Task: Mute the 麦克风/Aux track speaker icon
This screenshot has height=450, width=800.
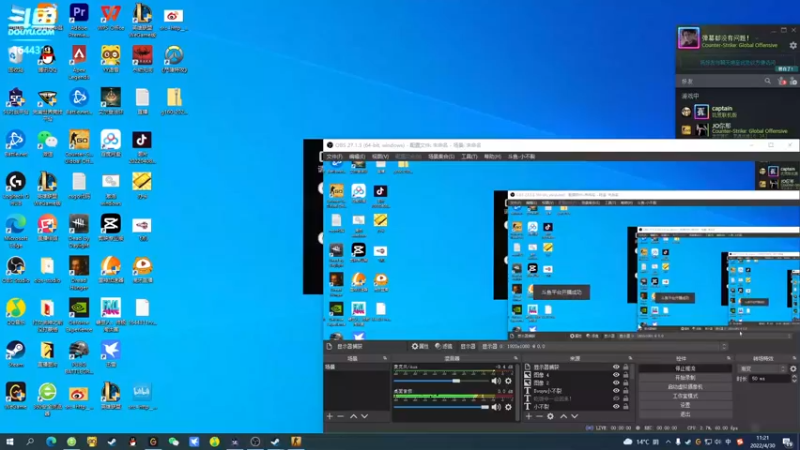Action: click(x=495, y=381)
